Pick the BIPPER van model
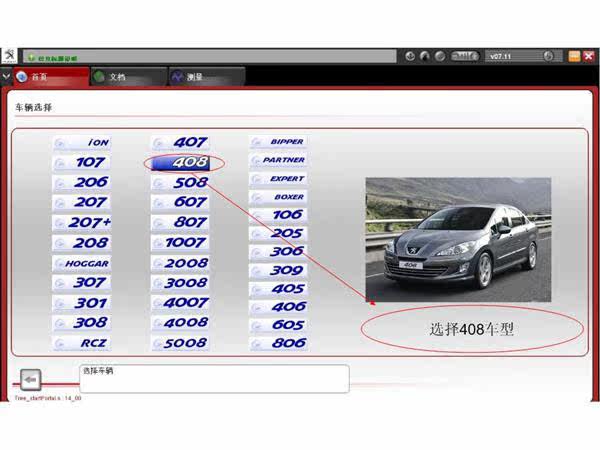 pyautogui.click(x=278, y=142)
